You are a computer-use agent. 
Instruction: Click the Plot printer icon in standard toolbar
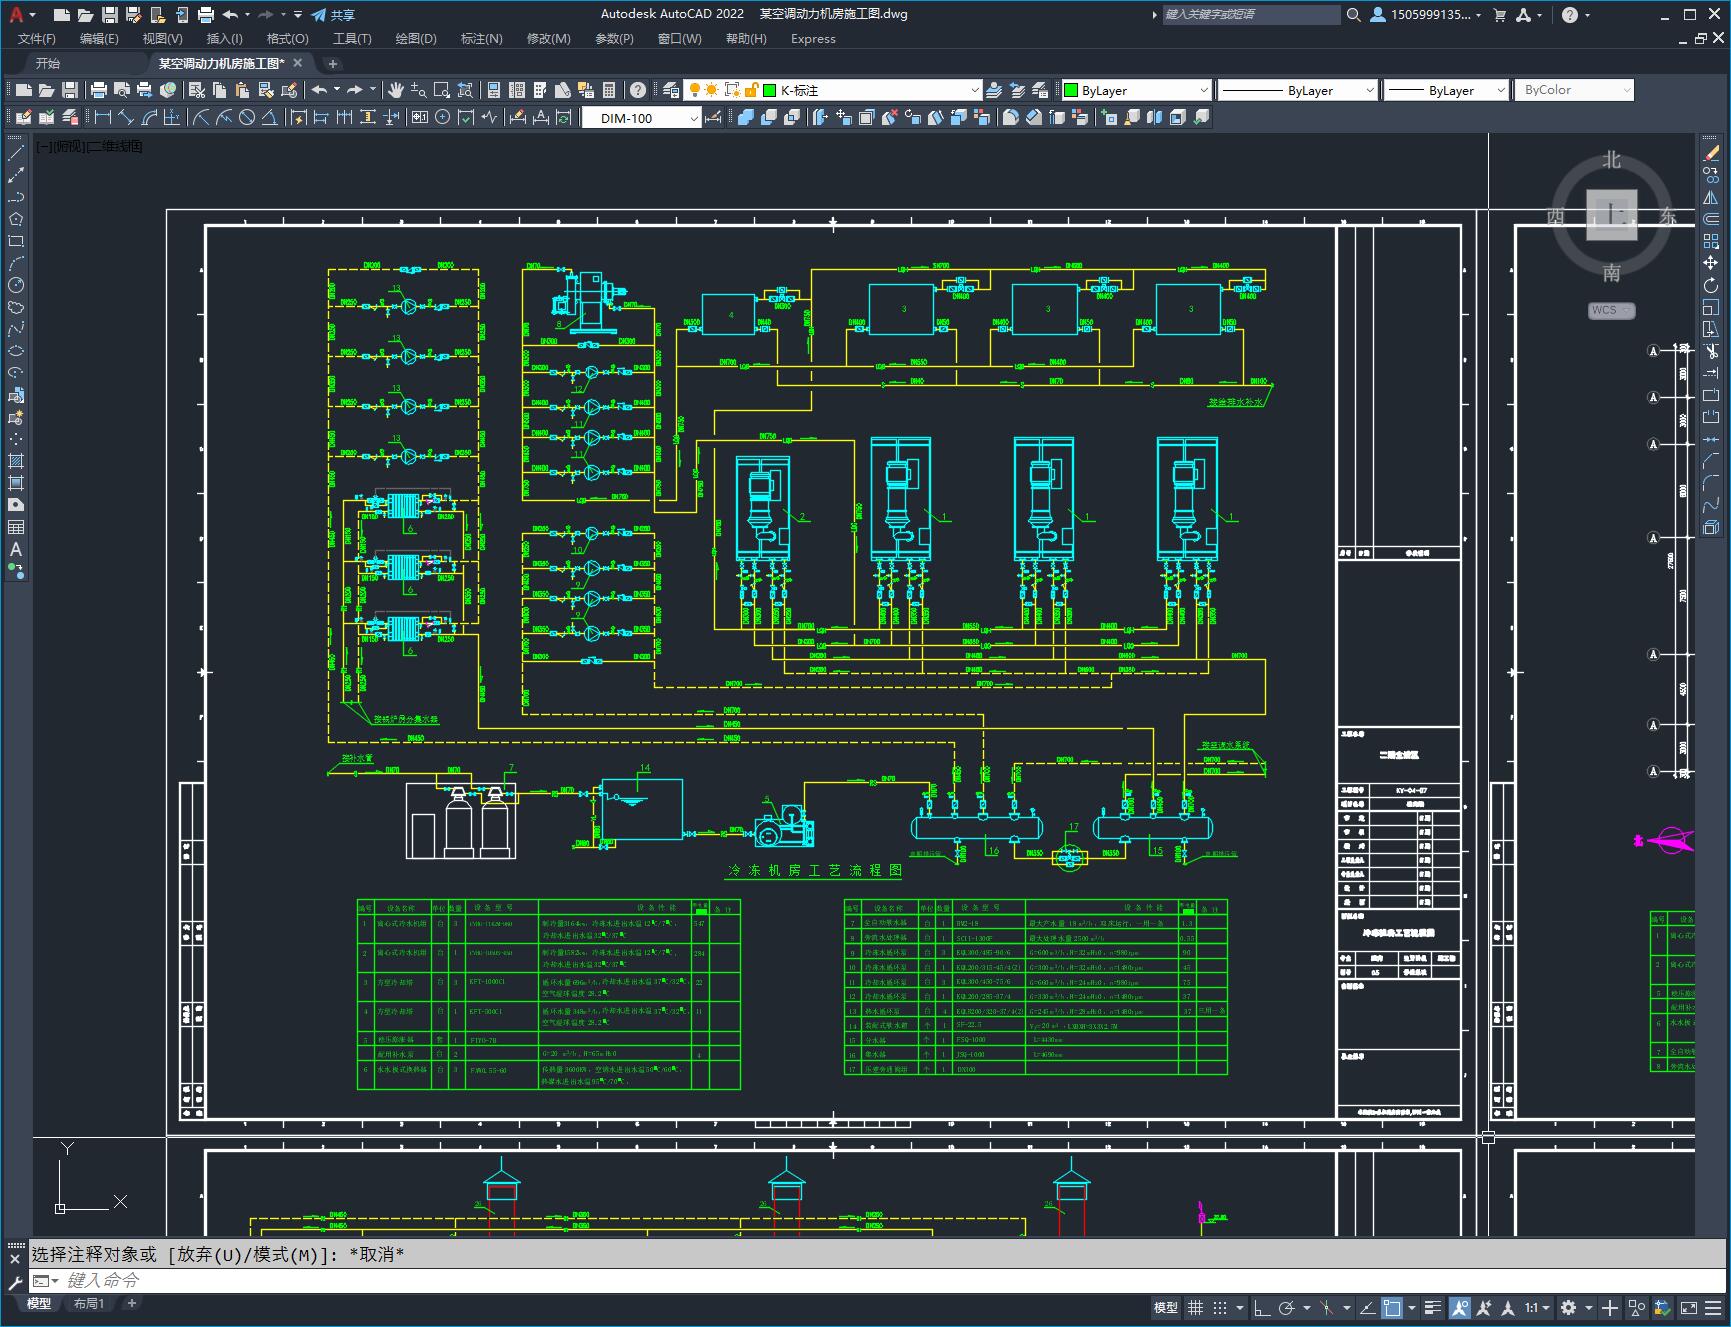[x=98, y=90]
